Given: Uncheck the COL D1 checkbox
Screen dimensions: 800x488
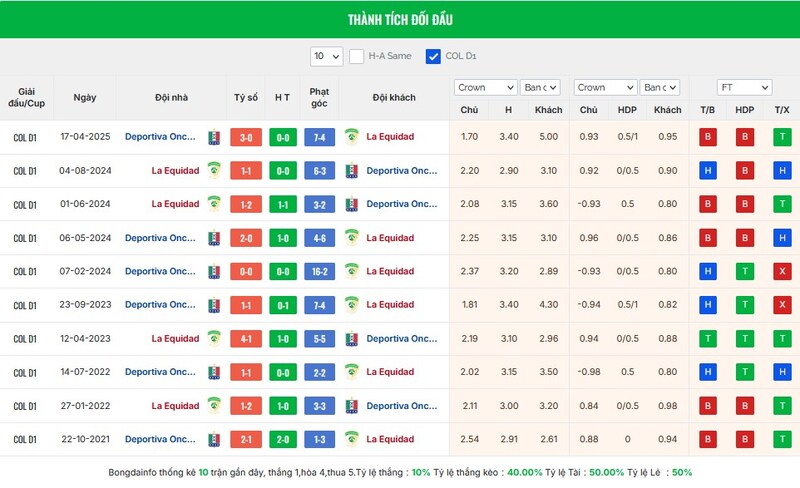Looking at the screenshot, I should click(x=433, y=56).
